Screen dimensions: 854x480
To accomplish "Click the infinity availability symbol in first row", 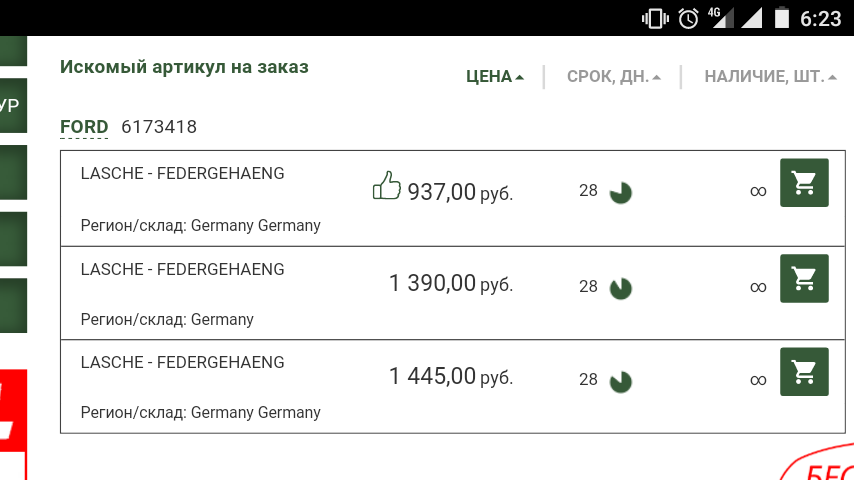I will click(x=758, y=191).
